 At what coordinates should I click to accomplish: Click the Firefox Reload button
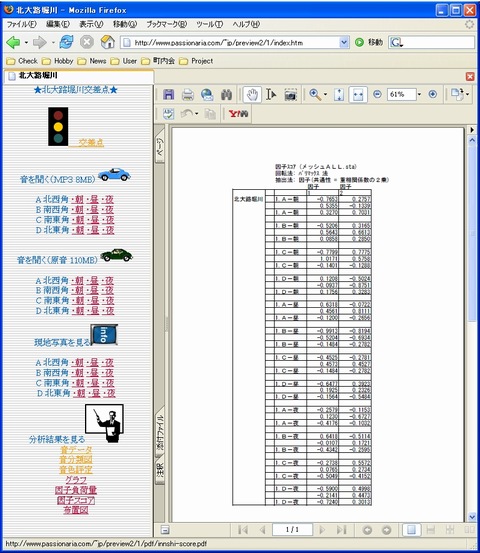pyautogui.click(x=66, y=42)
